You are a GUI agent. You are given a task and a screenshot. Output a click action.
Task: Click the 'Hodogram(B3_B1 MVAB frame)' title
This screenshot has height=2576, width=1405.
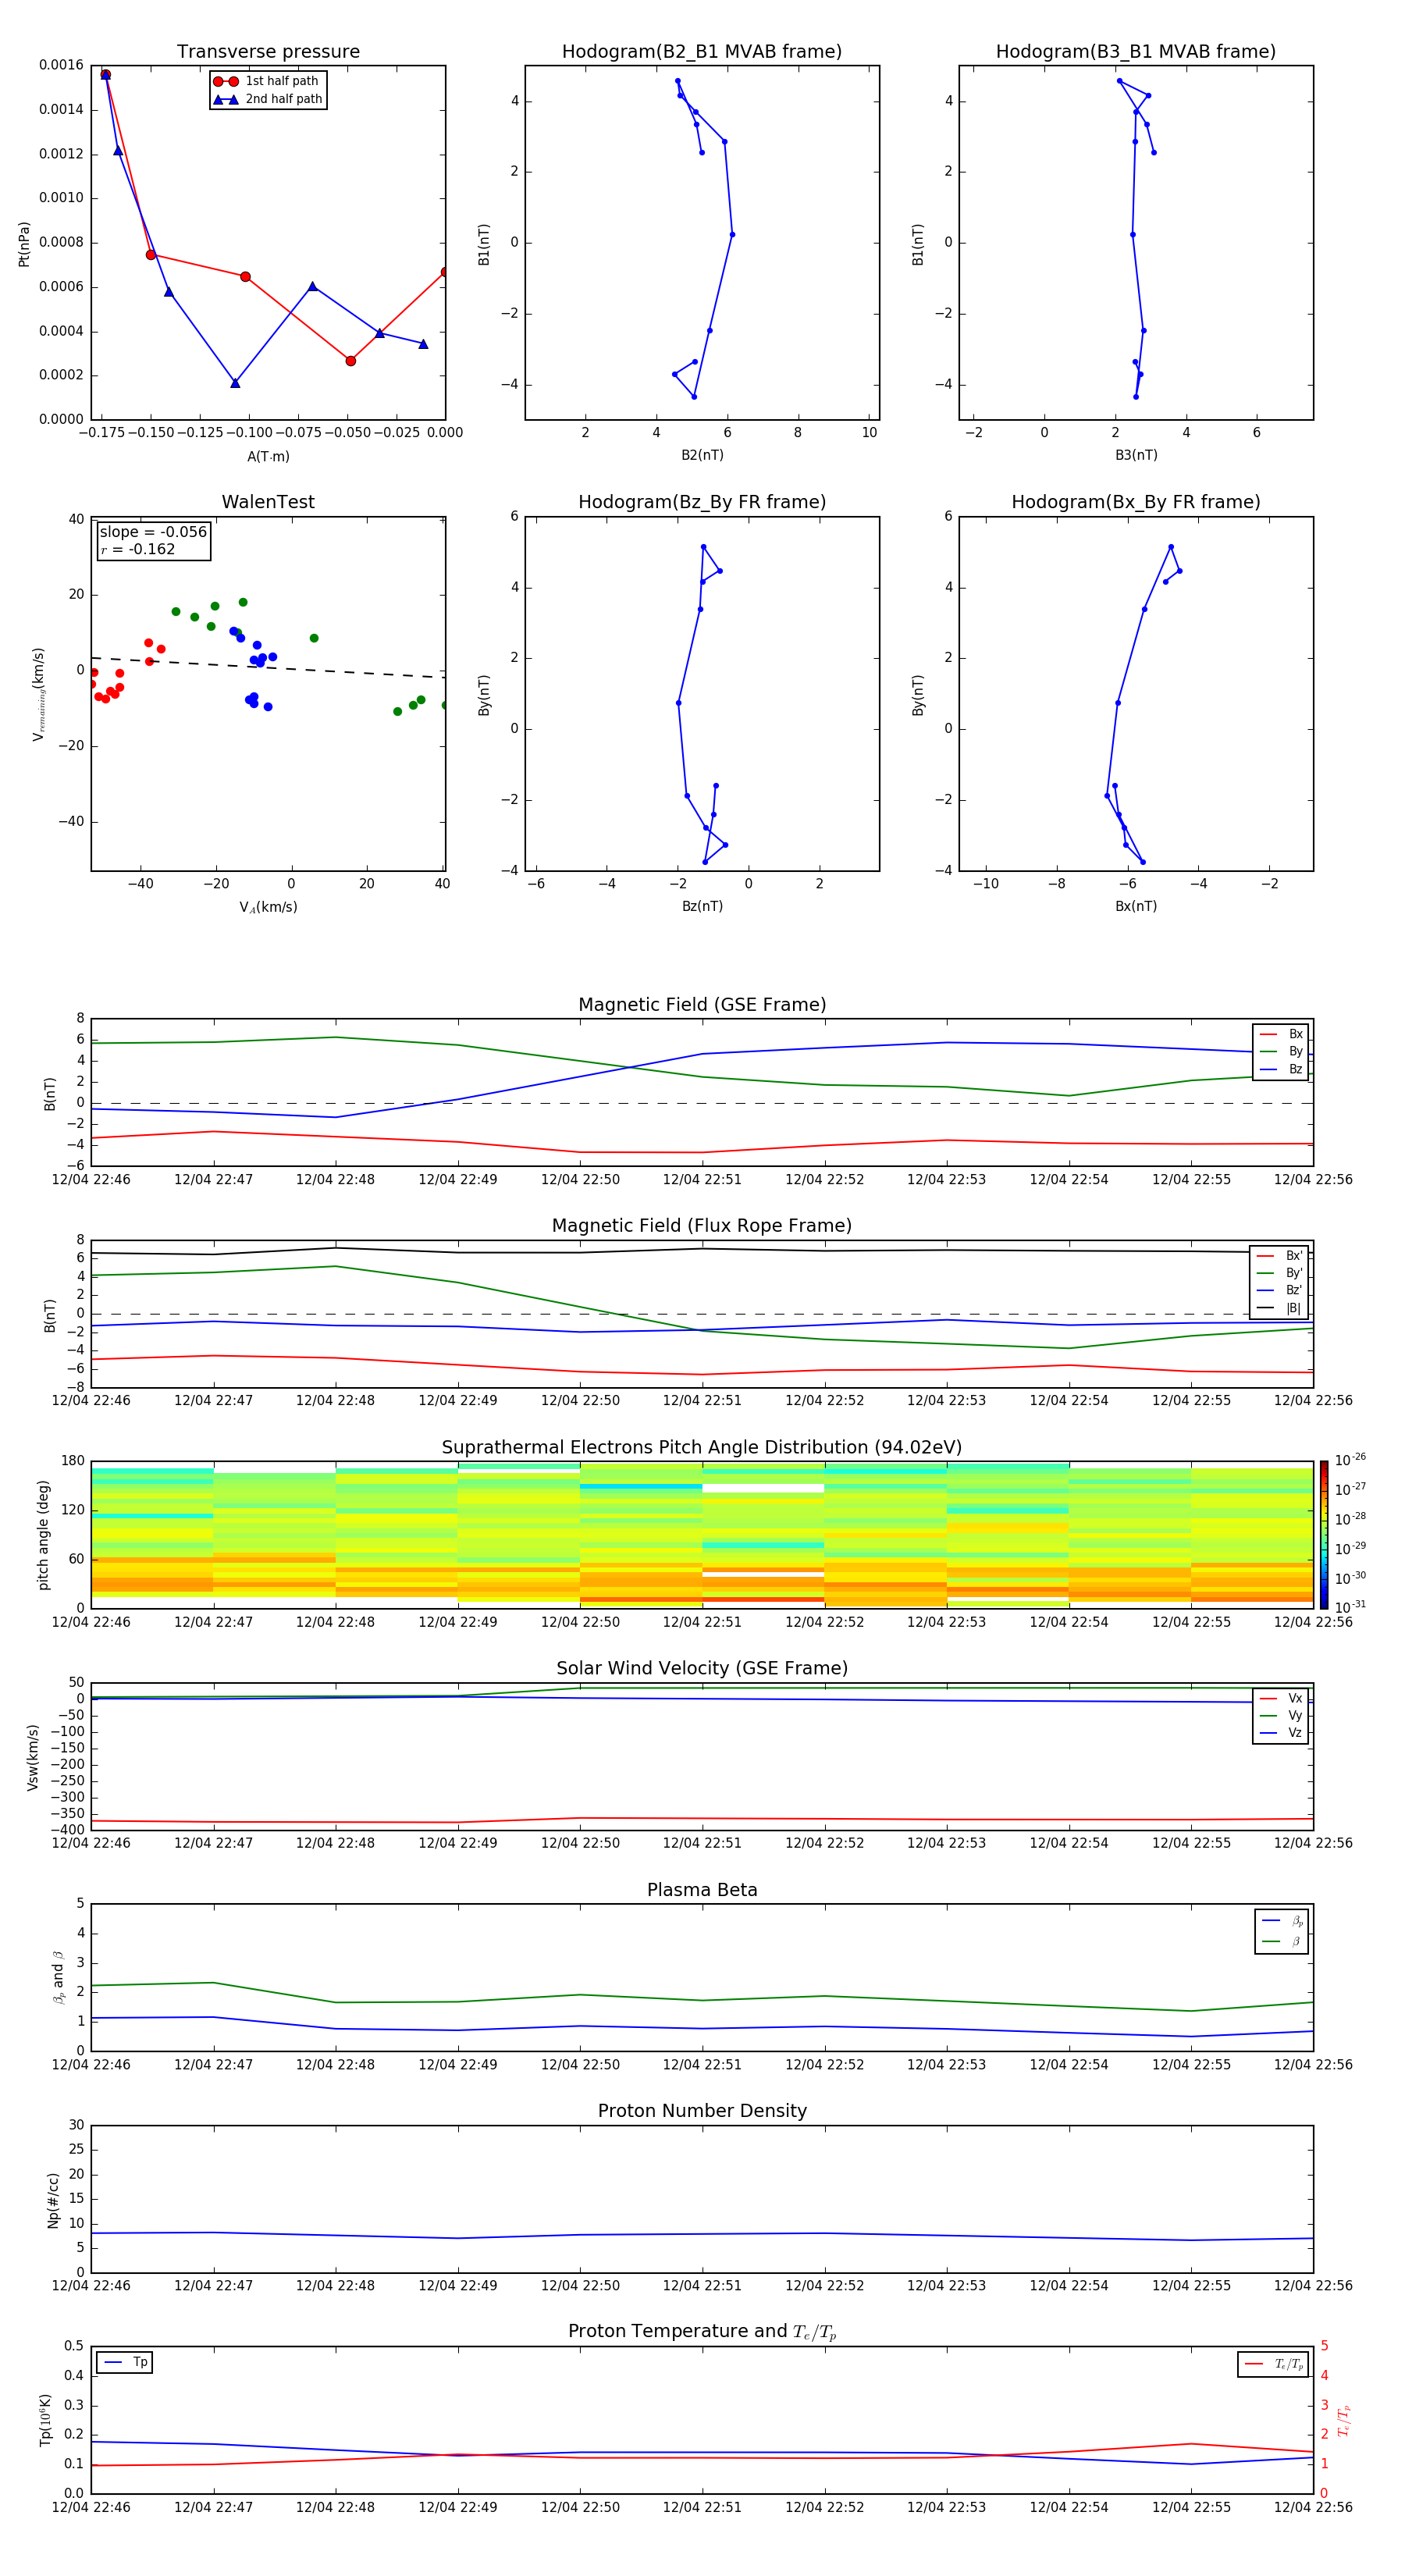1136,51
